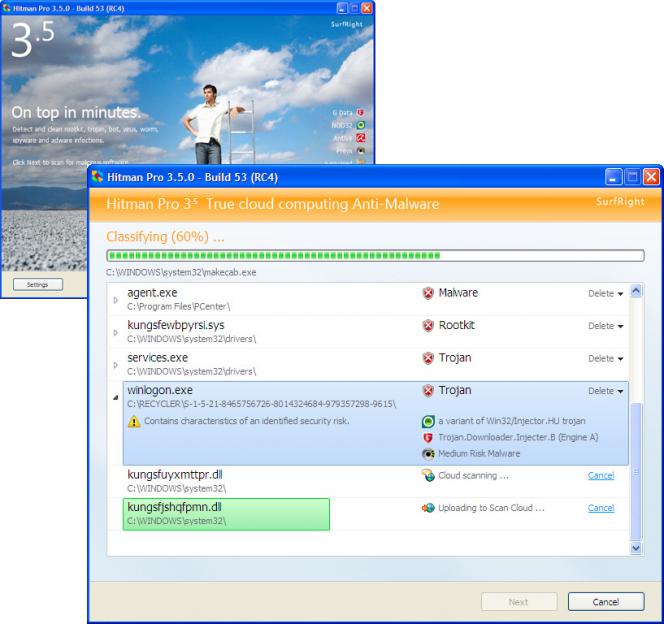This screenshot has width=664, height=624.
Task: Open the Delete dropdown for winlogon.exe
Action: 606,391
